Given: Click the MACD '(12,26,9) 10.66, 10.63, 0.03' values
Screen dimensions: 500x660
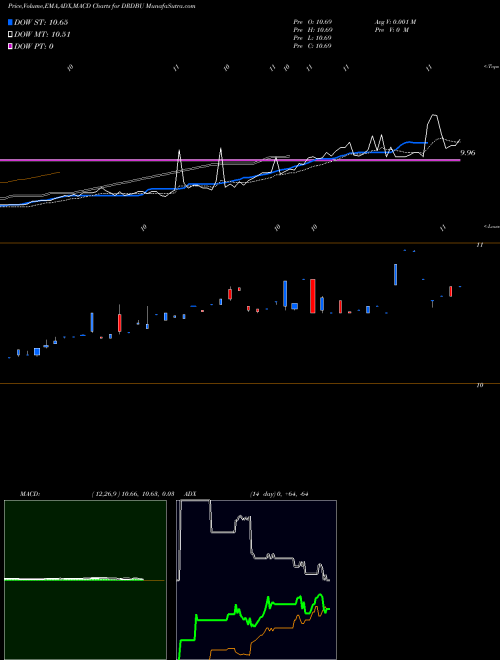Looking at the screenshot, I should [133, 494].
